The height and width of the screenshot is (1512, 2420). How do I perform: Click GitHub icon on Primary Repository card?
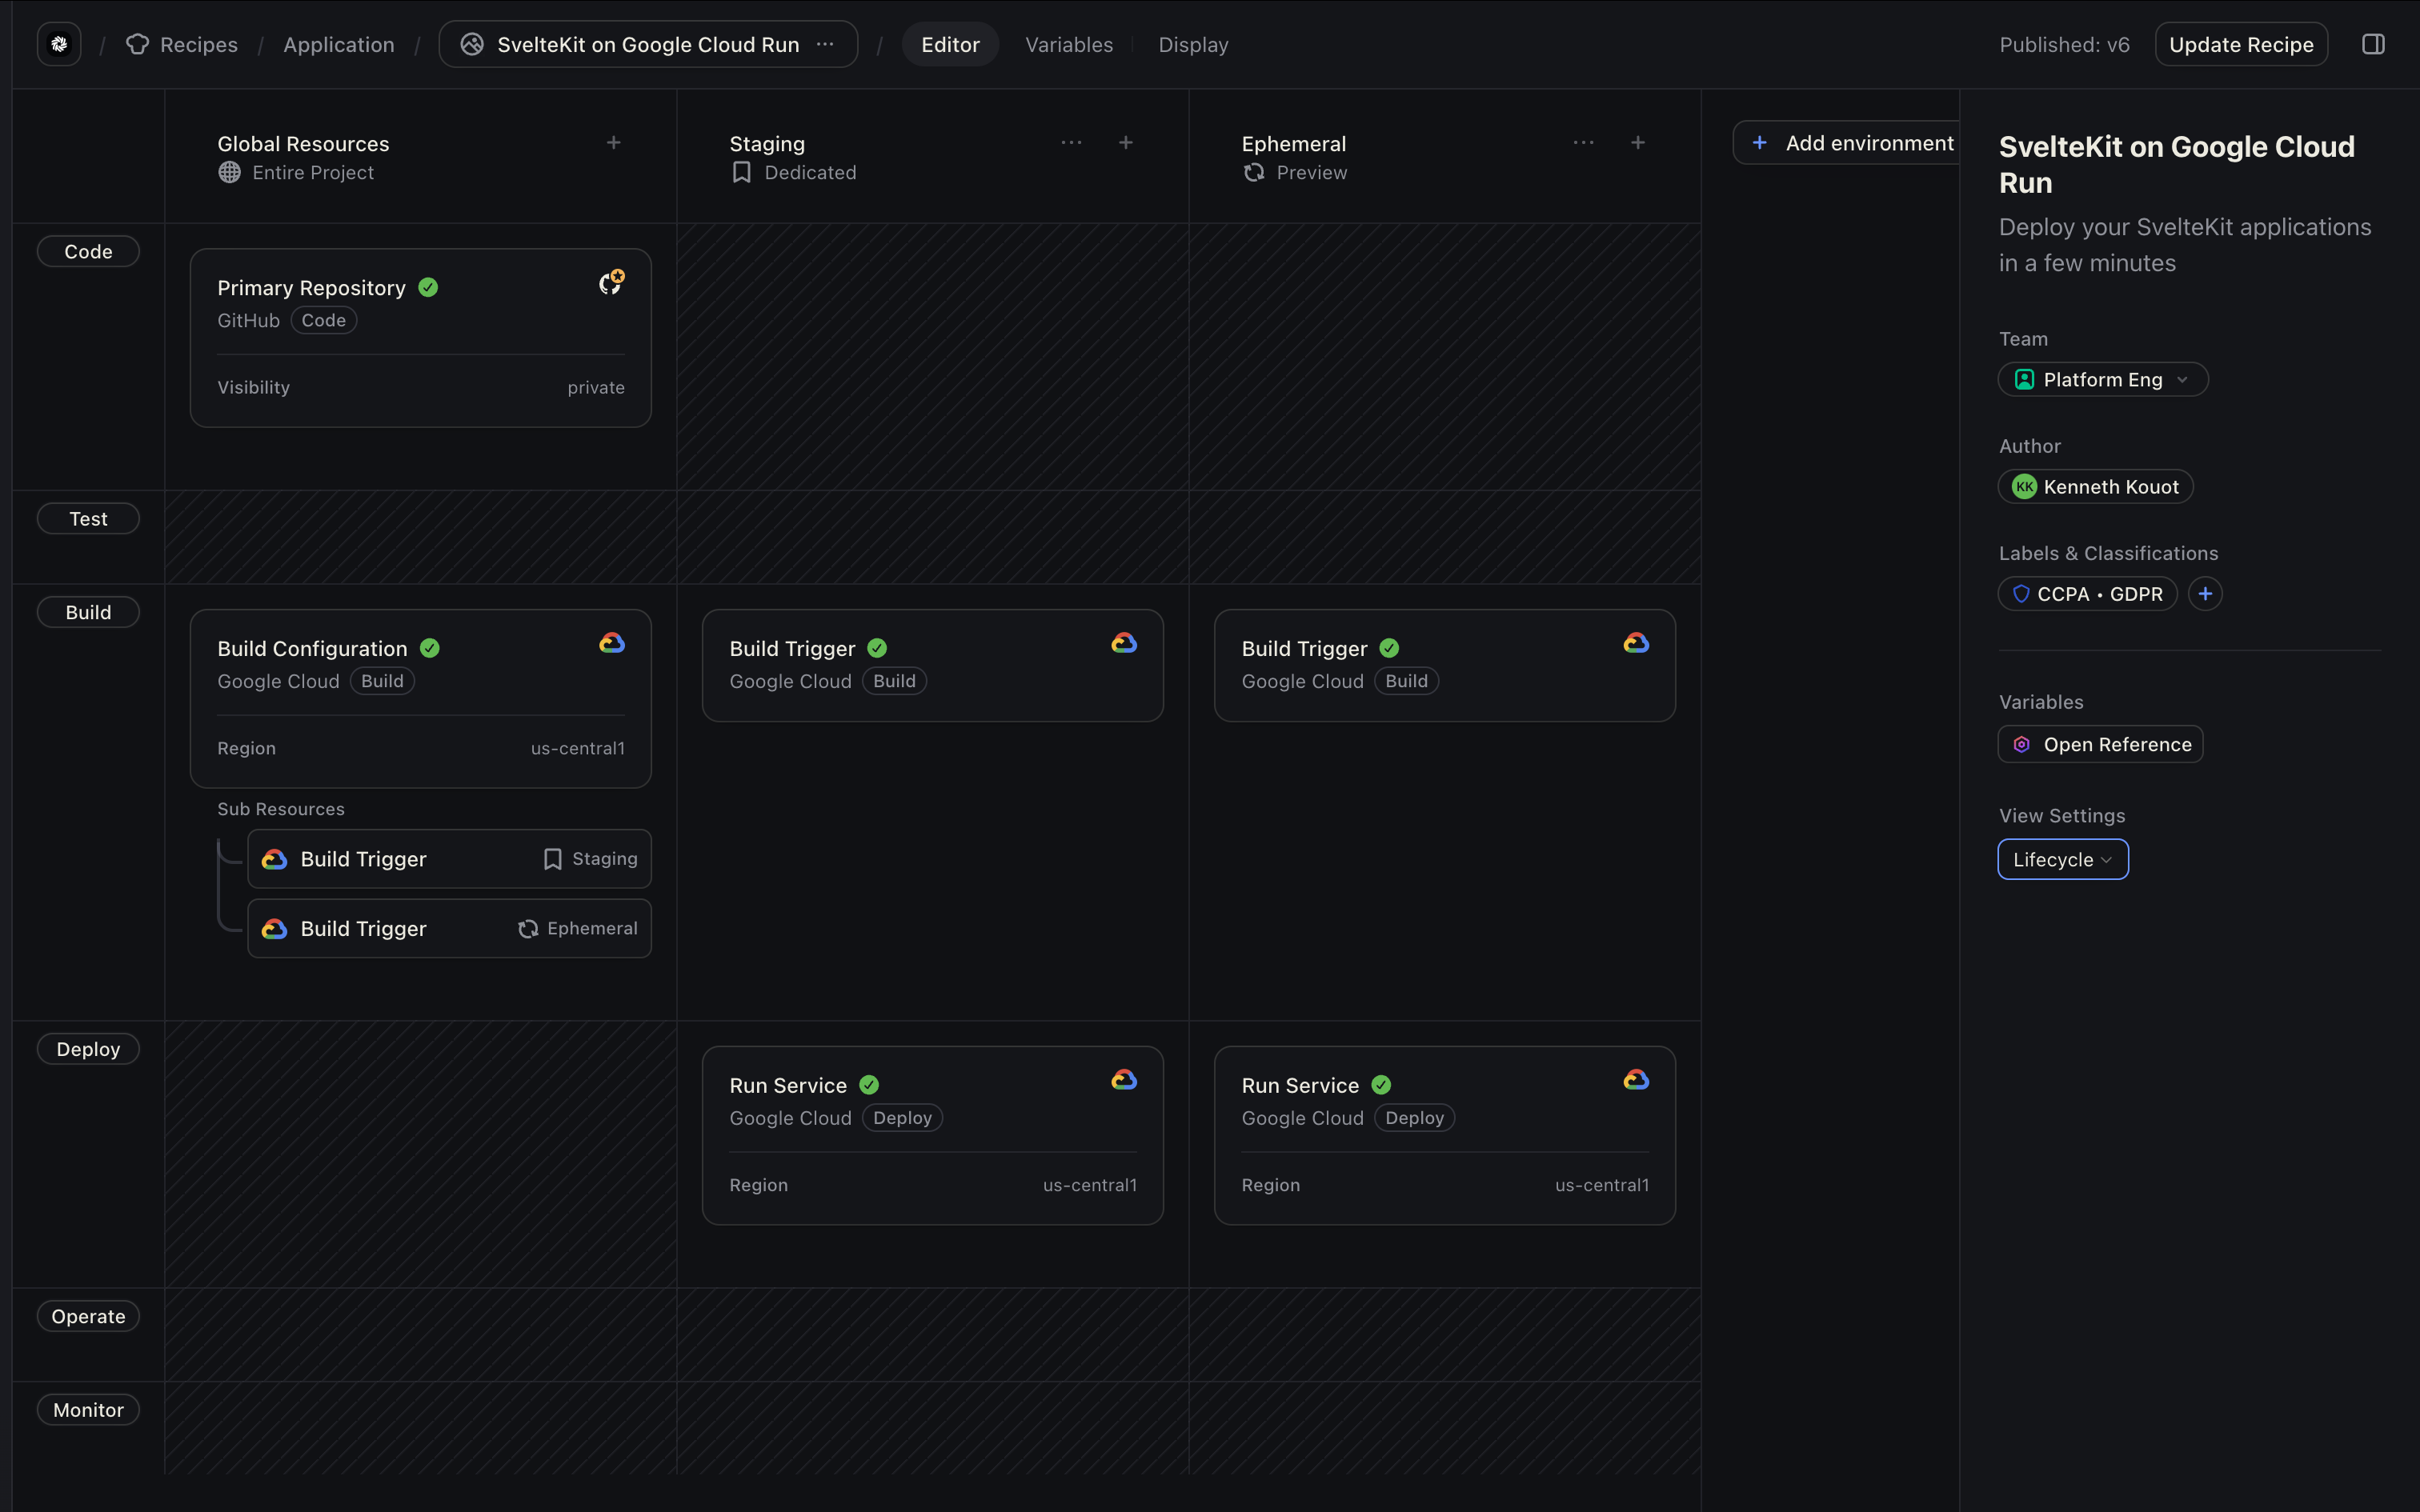pyautogui.click(x=611, y=283)
